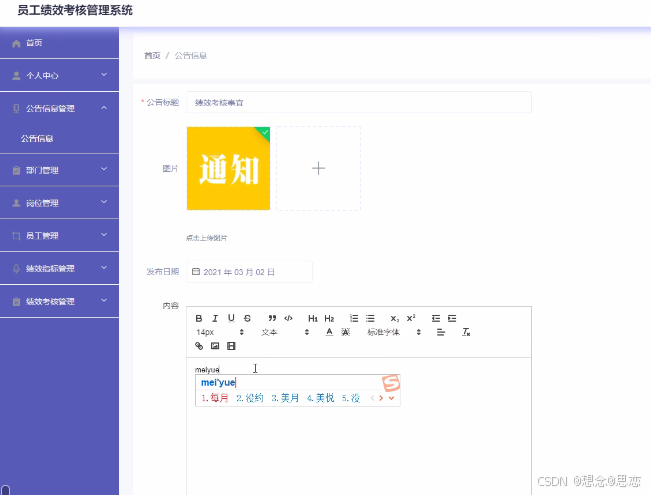Open the 标准字体 font family dropdown
This screenshot has height=495, width=651.
(x=394, y=332)
